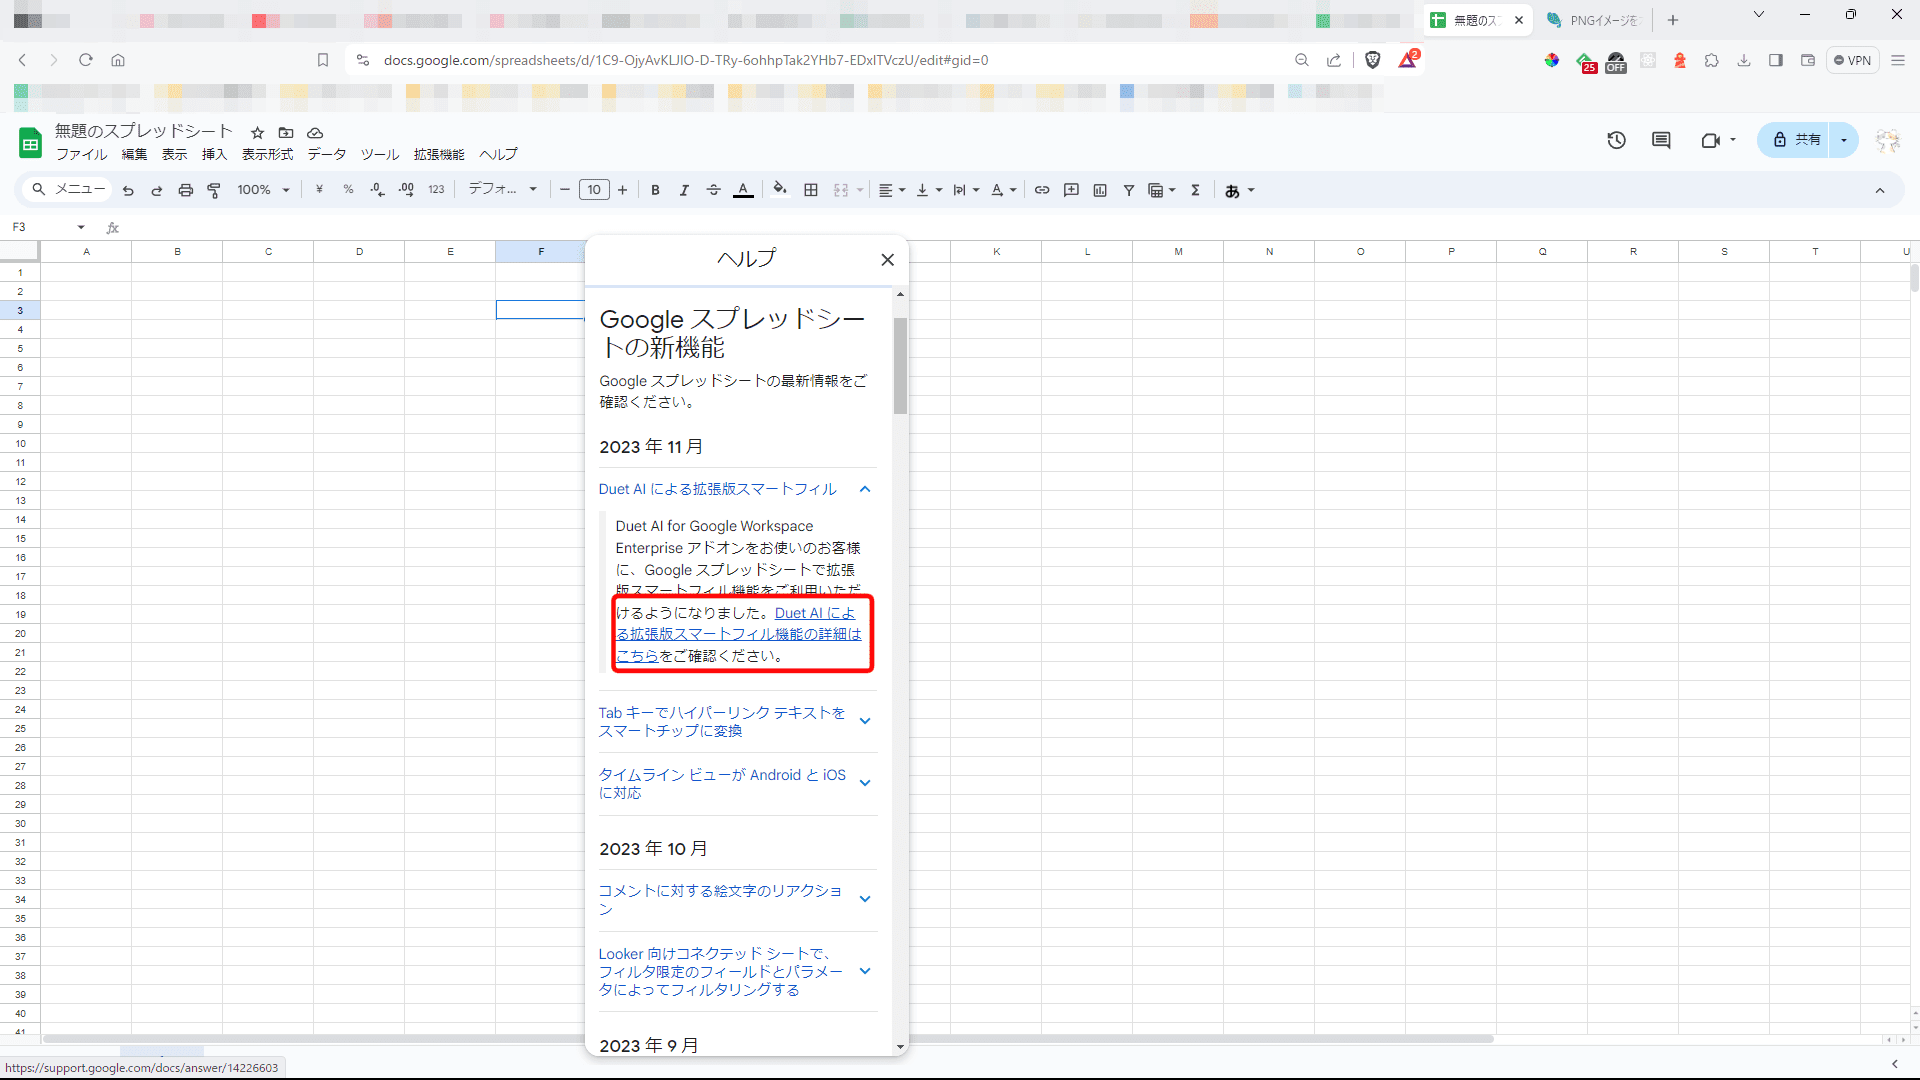1920x1080 pixels.
Task: Open the データ menu
Action: 327,154
